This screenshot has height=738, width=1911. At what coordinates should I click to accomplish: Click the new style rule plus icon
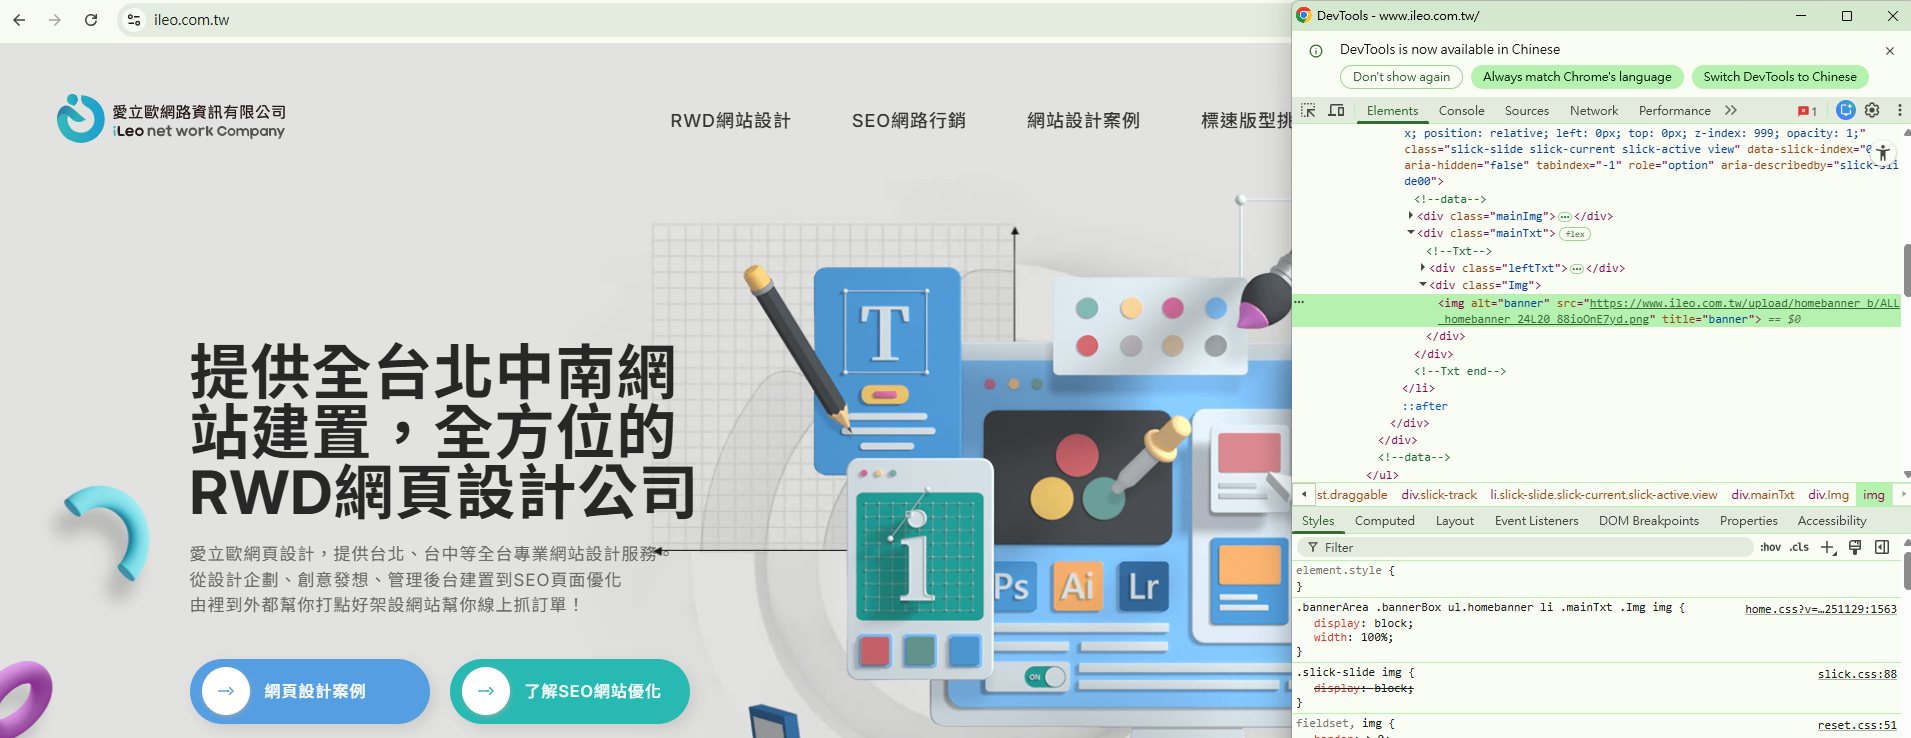(x=1828, y=547)
